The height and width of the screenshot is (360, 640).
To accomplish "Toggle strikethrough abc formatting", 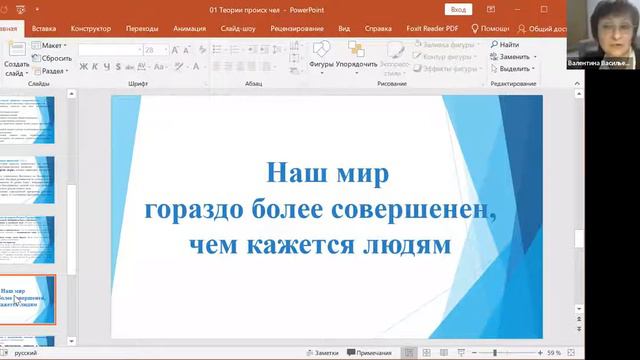I will pyautogui.click(x=129, y=67).
